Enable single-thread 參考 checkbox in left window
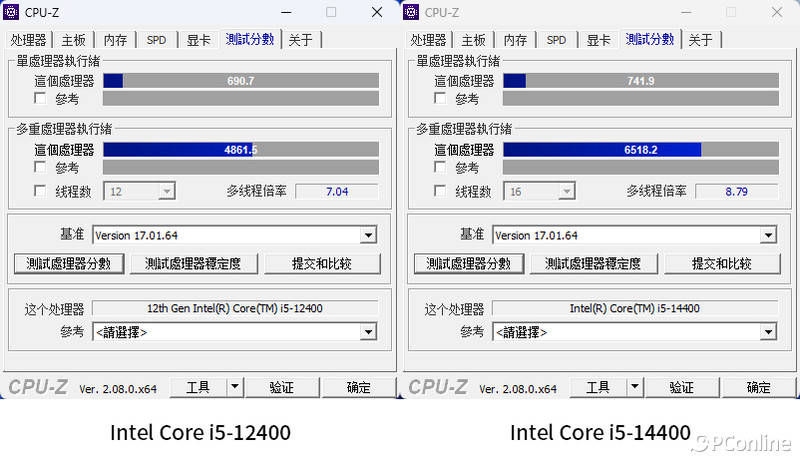Screen dimensions: 800x460 click(40, 98)
